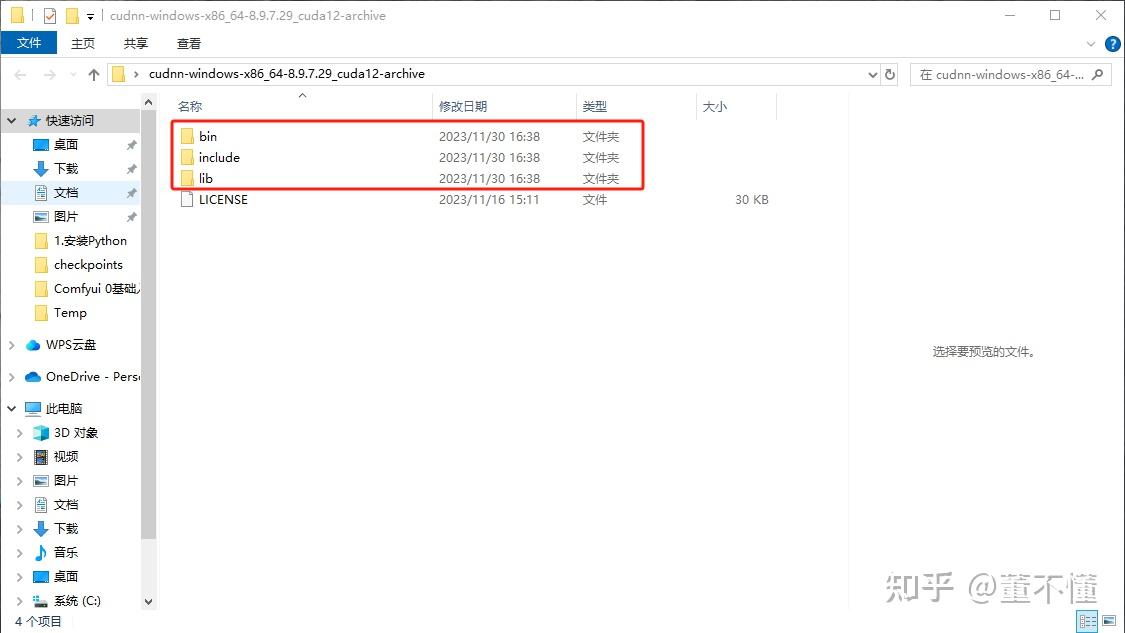The image size is (1125, 633).
Task: Open the Temp folder in sidebar
Action: (x=70, y=313)
